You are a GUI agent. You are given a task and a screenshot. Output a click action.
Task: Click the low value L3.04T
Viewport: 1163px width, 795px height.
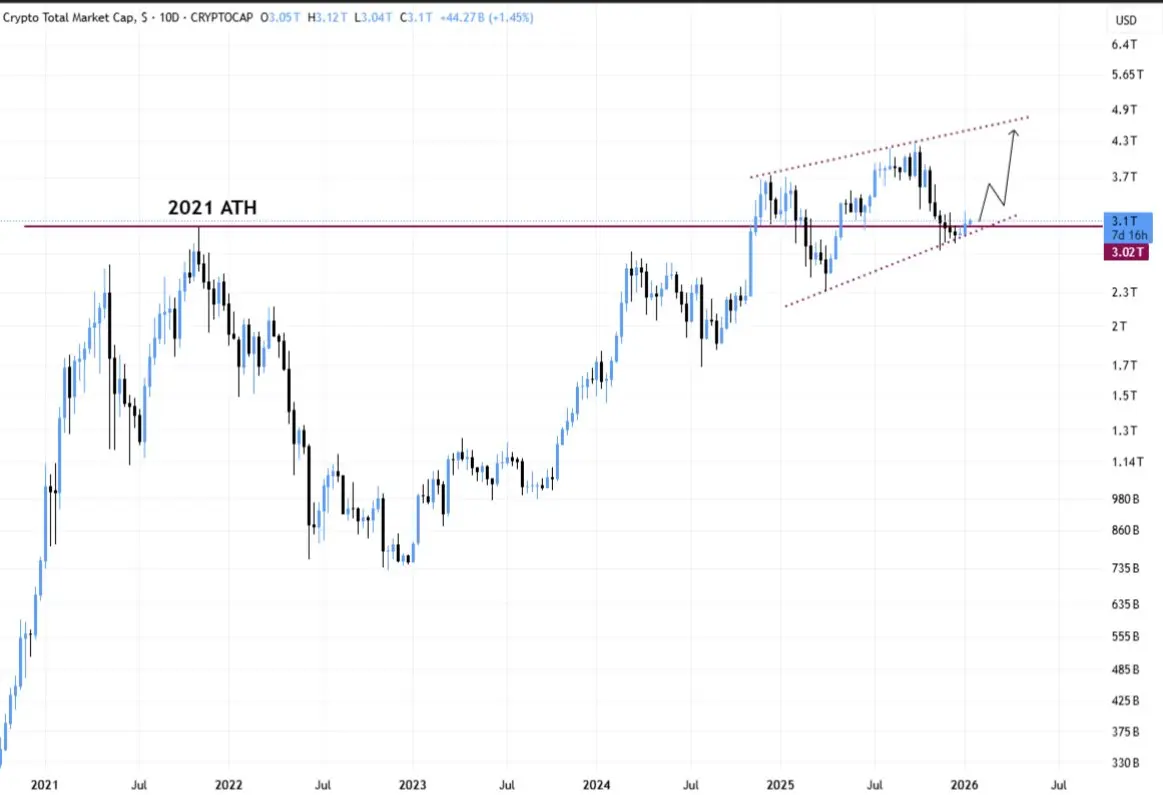373,17
